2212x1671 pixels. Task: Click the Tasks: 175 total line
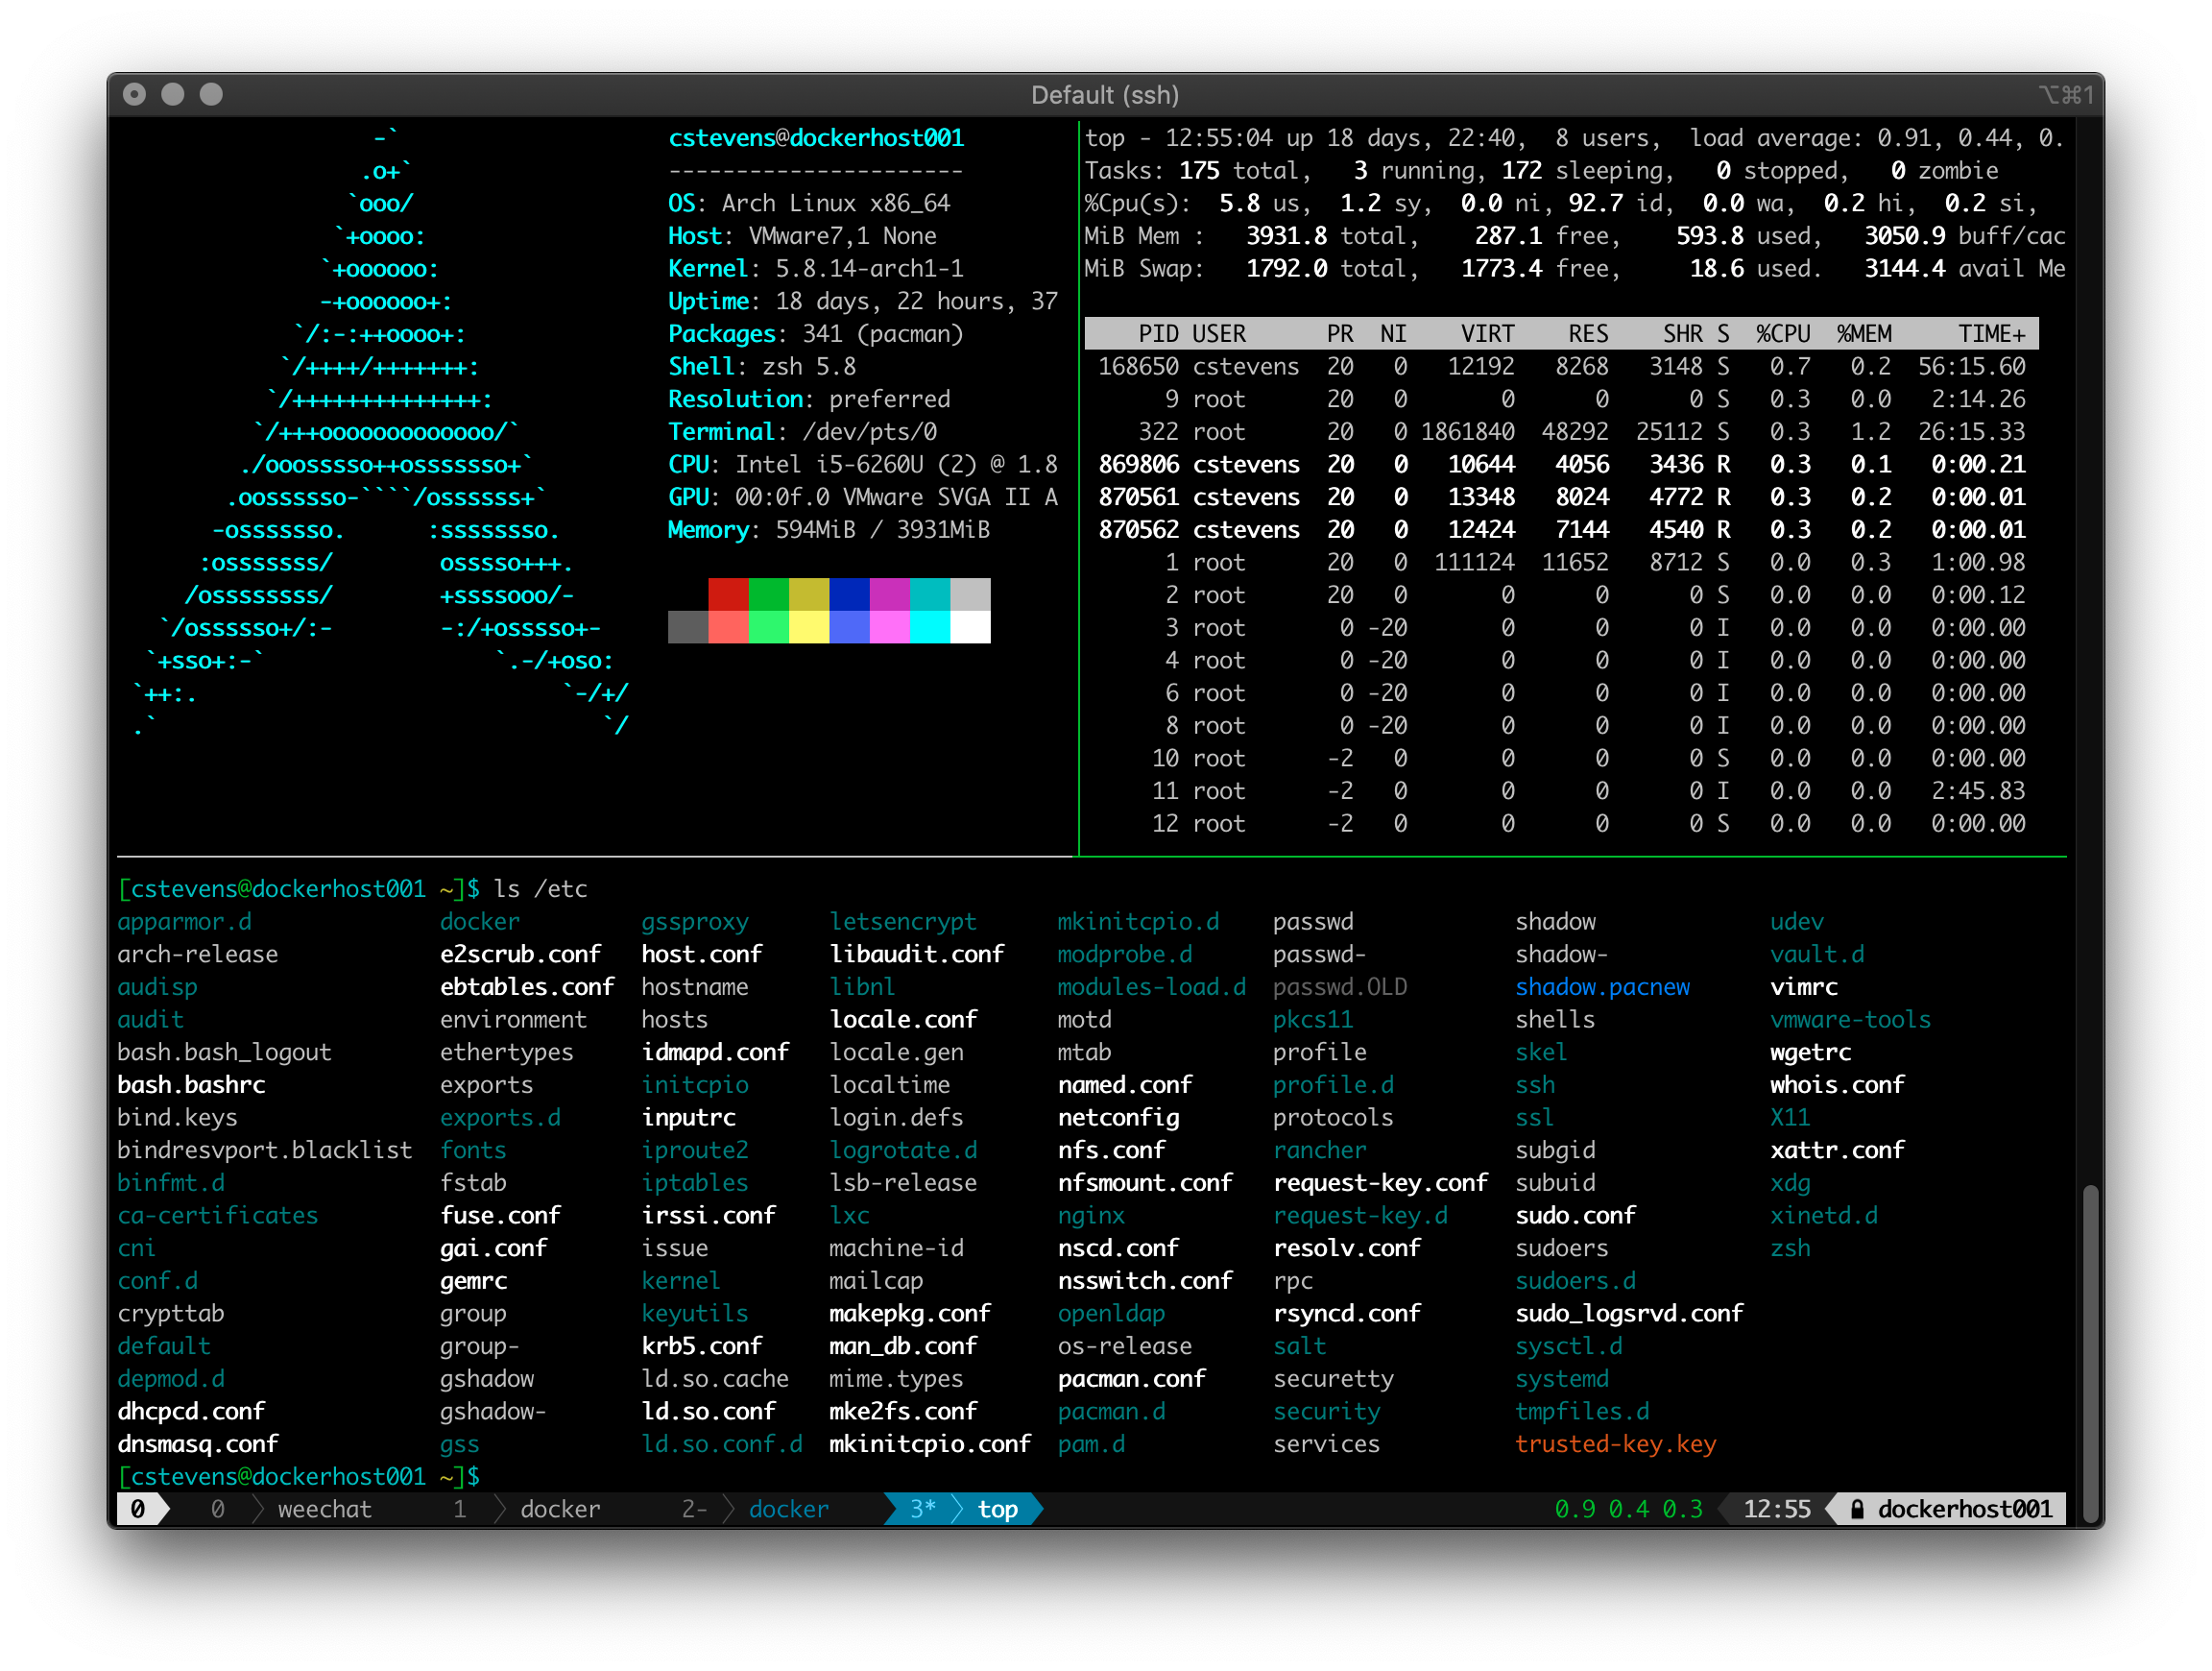coord(1541,170)
